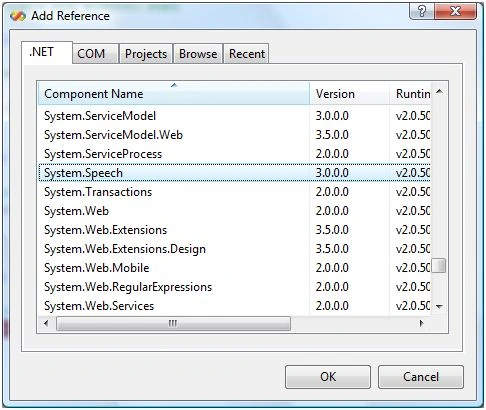Click the horizontal scrollbar right arrow
The image size is (486, 410).
click(x=422, y=323)
